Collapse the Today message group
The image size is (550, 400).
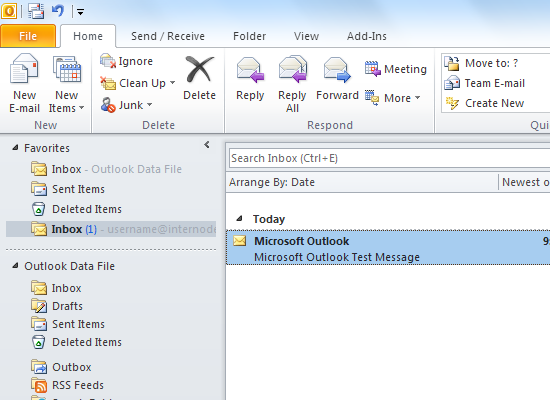pyautogui.click(x=240, y=219)
